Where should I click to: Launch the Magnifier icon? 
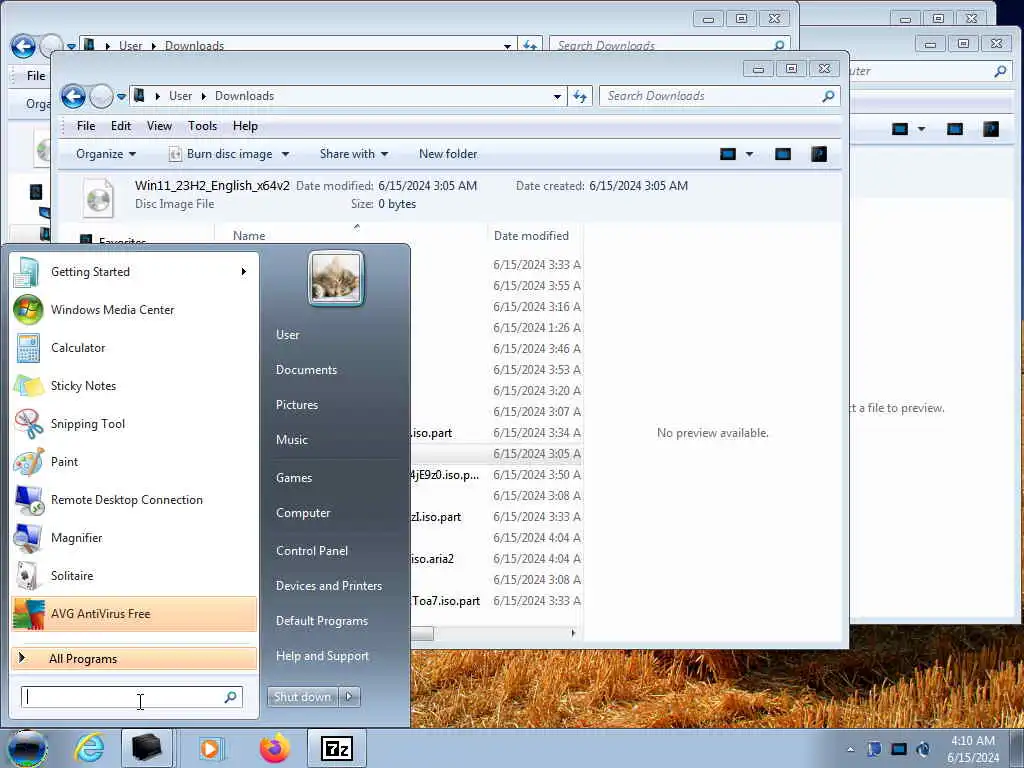27,537
